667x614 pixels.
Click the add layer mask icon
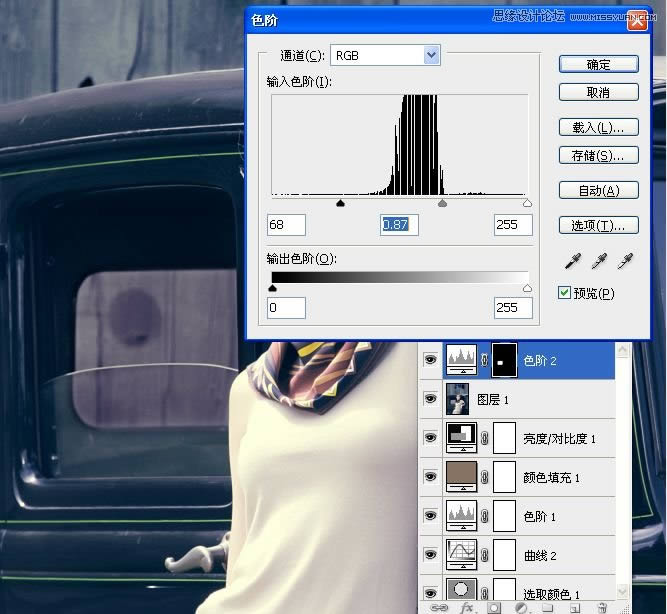[493, 607]
